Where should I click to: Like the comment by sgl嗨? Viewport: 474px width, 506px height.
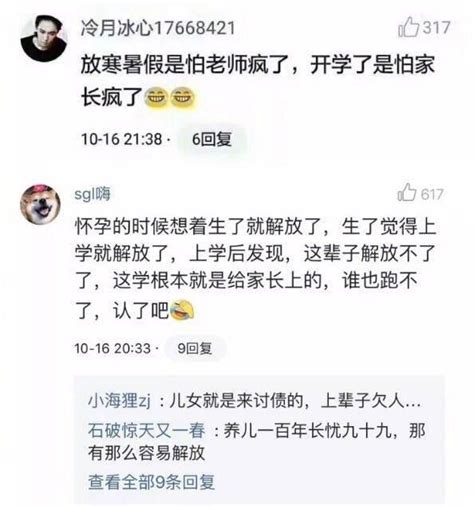(x=407, y=192)
